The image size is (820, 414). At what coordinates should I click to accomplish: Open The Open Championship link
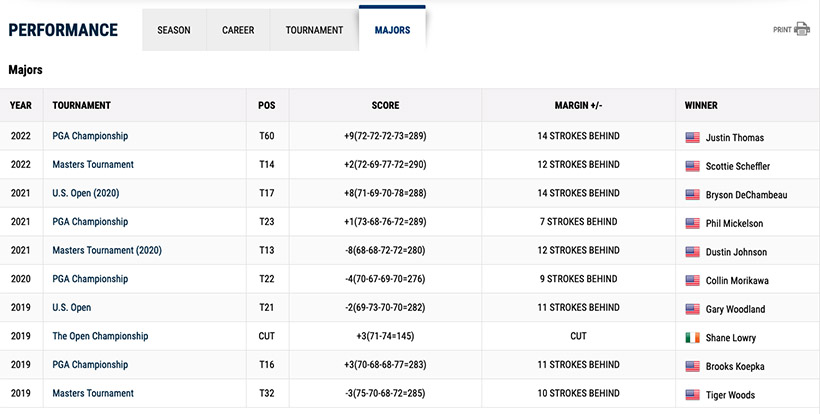tap(100, 336)
